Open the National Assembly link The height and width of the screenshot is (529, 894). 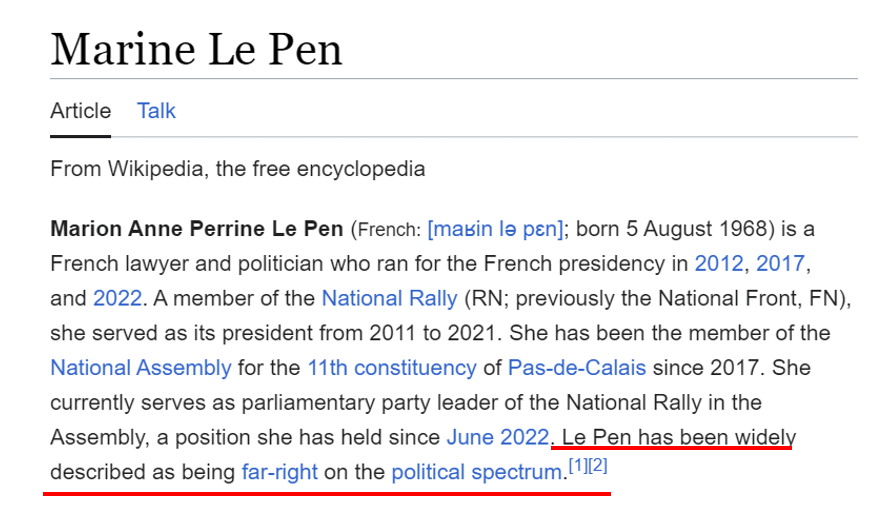141,367
